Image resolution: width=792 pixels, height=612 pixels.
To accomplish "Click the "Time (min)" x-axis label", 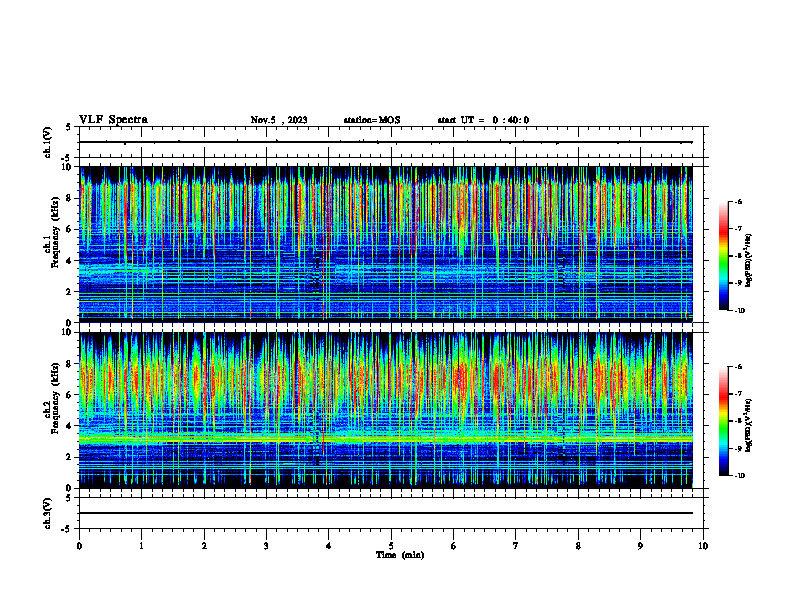I will pyautogui.click(x=400, y=555).
